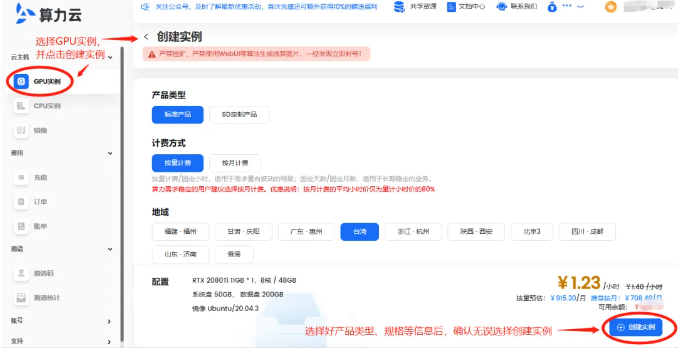Select region 陕西·西安

tap(476, 232)
